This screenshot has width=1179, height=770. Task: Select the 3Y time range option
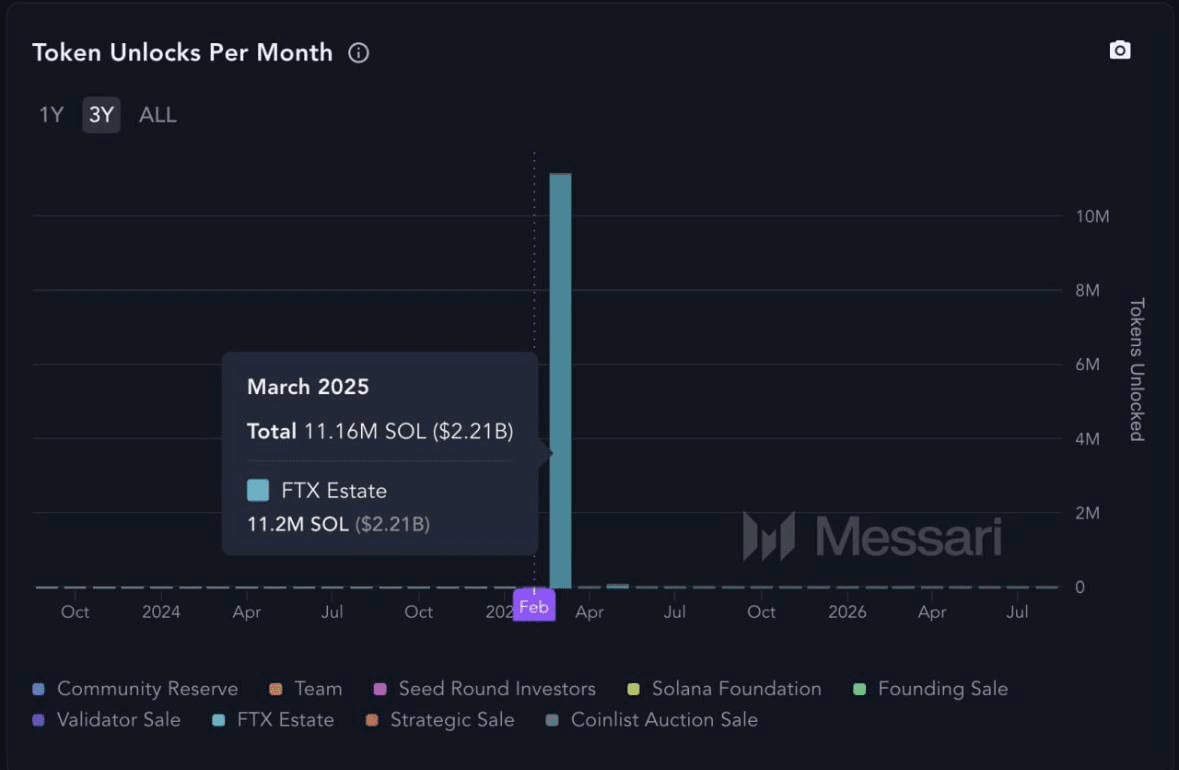pos(100,114)
